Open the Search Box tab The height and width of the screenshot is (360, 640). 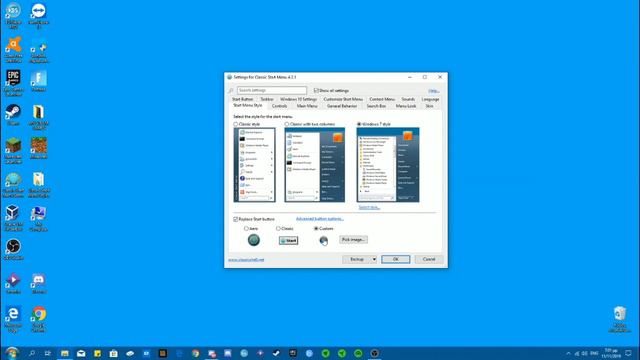click(376, 106)
